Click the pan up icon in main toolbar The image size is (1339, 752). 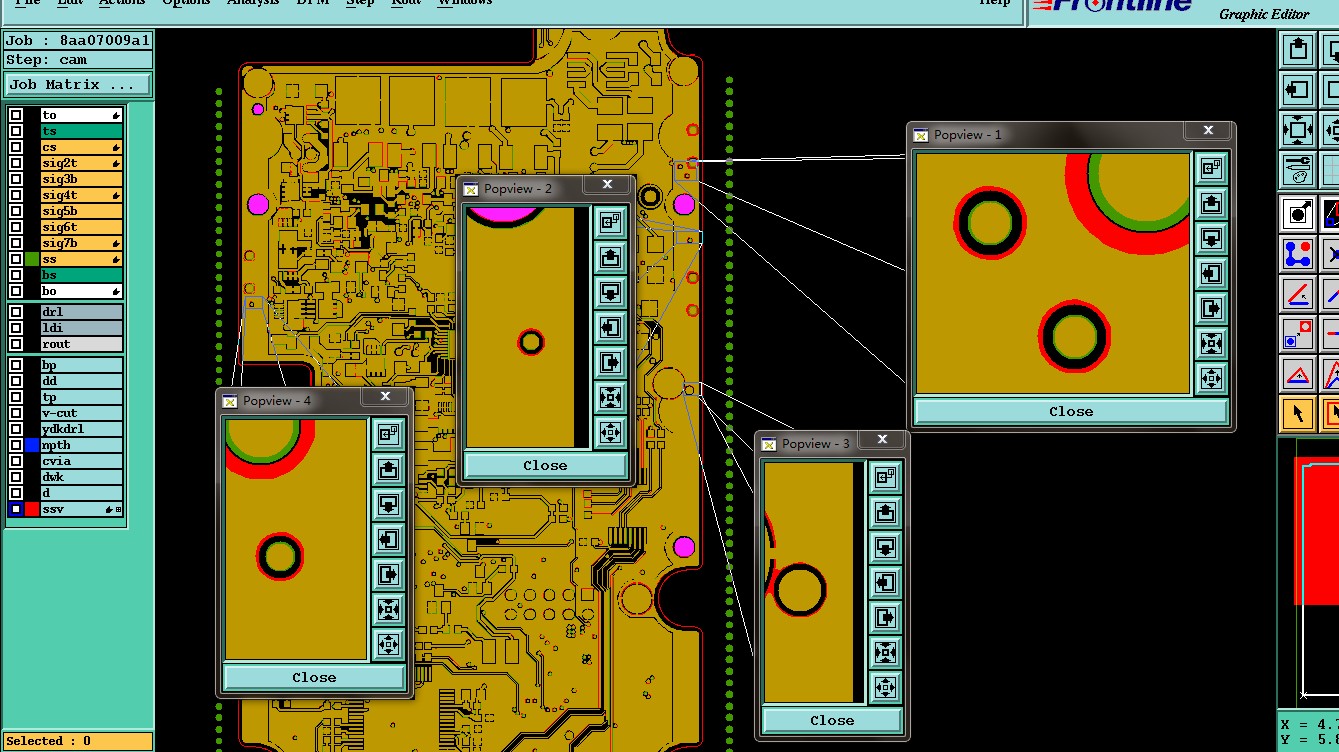pos(1297,49)
